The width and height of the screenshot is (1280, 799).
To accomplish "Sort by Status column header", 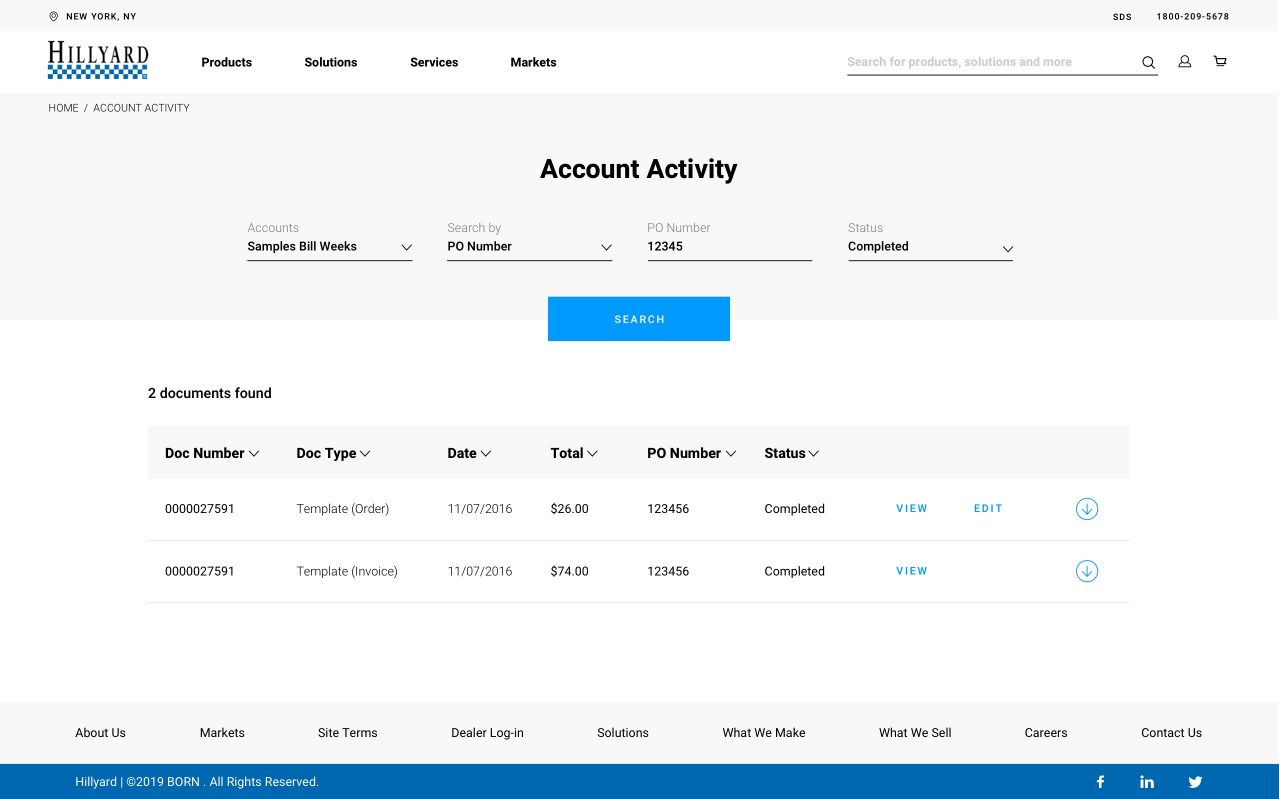I will (x=792, y=453).
